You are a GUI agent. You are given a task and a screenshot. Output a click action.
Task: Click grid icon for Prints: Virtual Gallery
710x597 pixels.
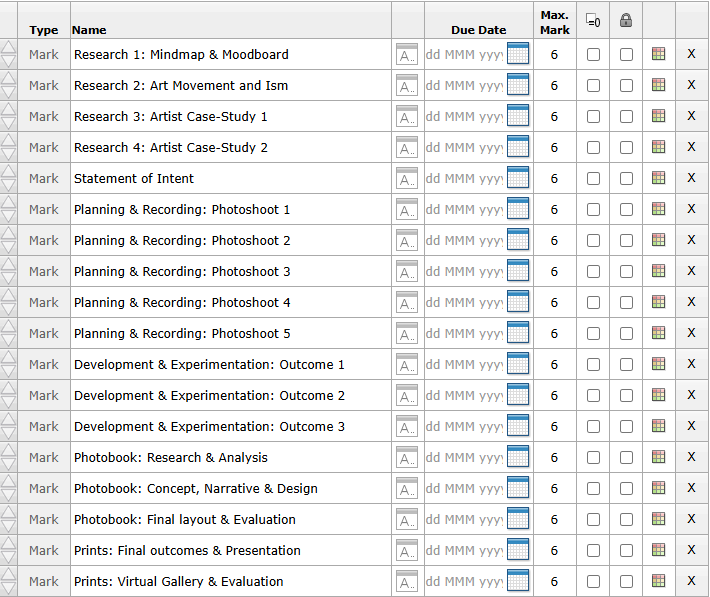(x=658, y=581)
